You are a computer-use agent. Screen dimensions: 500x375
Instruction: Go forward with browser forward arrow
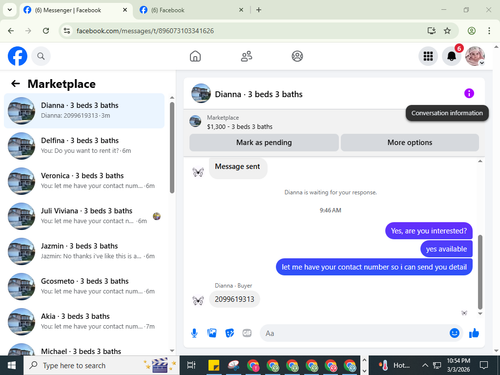(28, 31)
